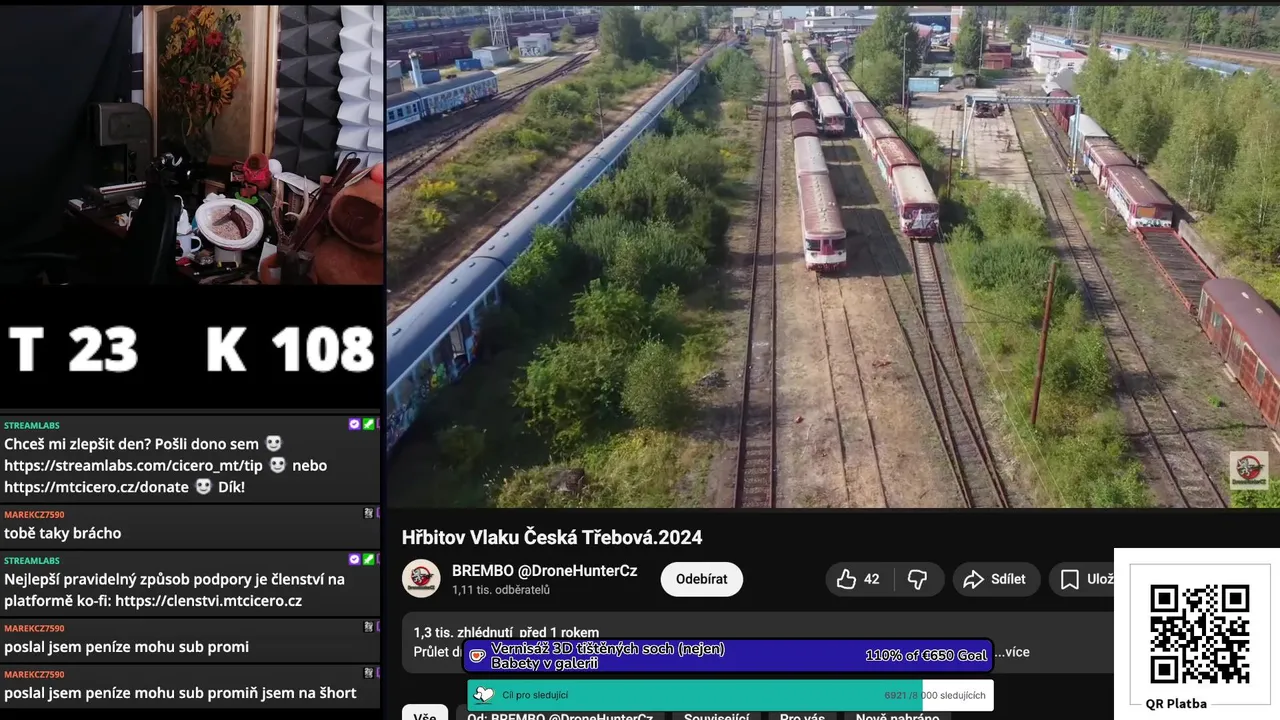
Task: Click purple verified badge on second STREAMLABS message
Action: [354, 560]
